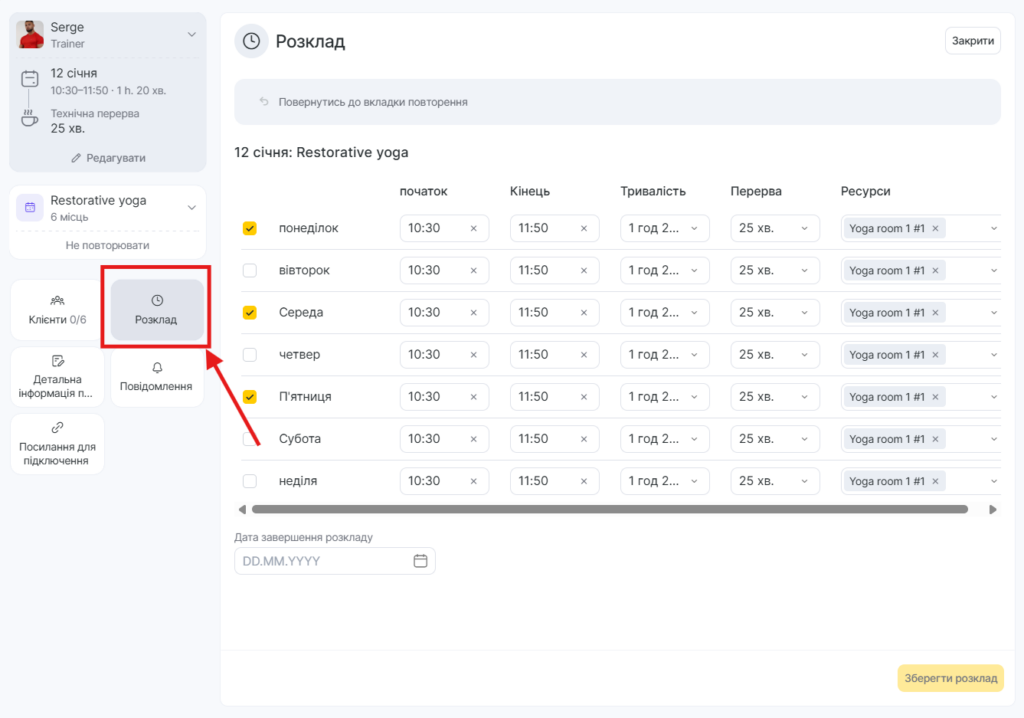The image size is (1024, 718).
Task: Clear the Monday start time with the x icon
Action: click(473, 229)
